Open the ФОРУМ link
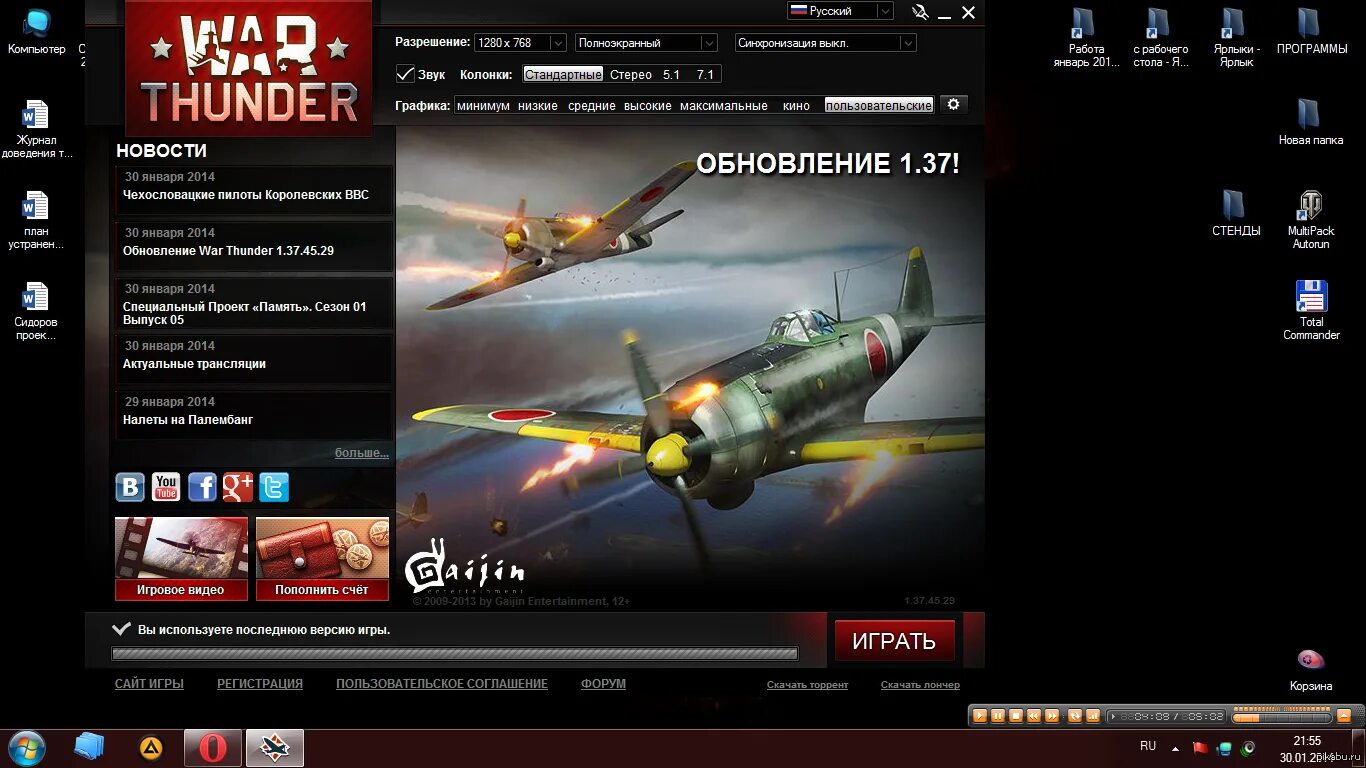The height and width of the screenshot is (768, 1366). click(x=603, y=684)
